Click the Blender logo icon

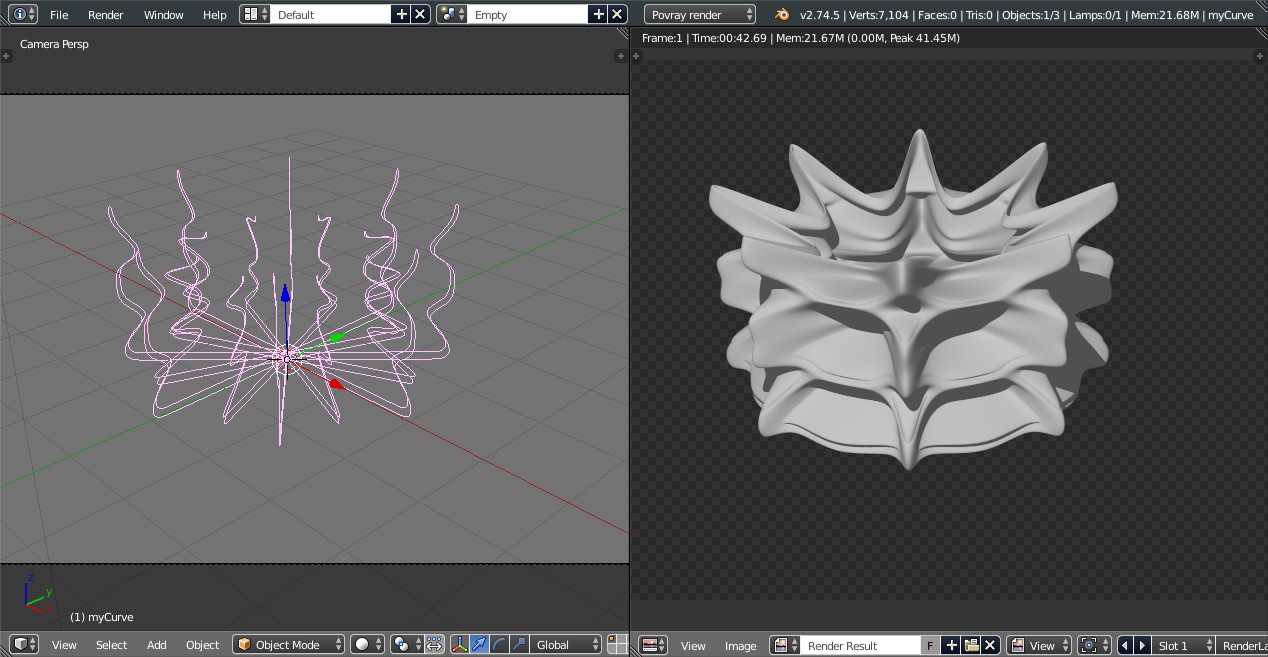pos(782,15)
